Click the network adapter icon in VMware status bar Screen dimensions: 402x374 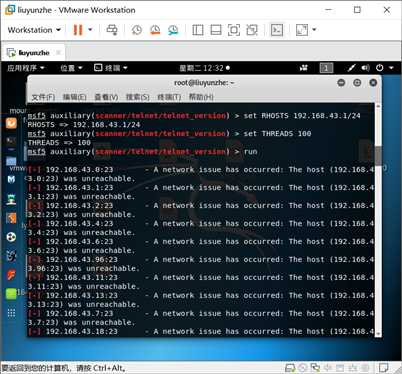pos(315,368)
